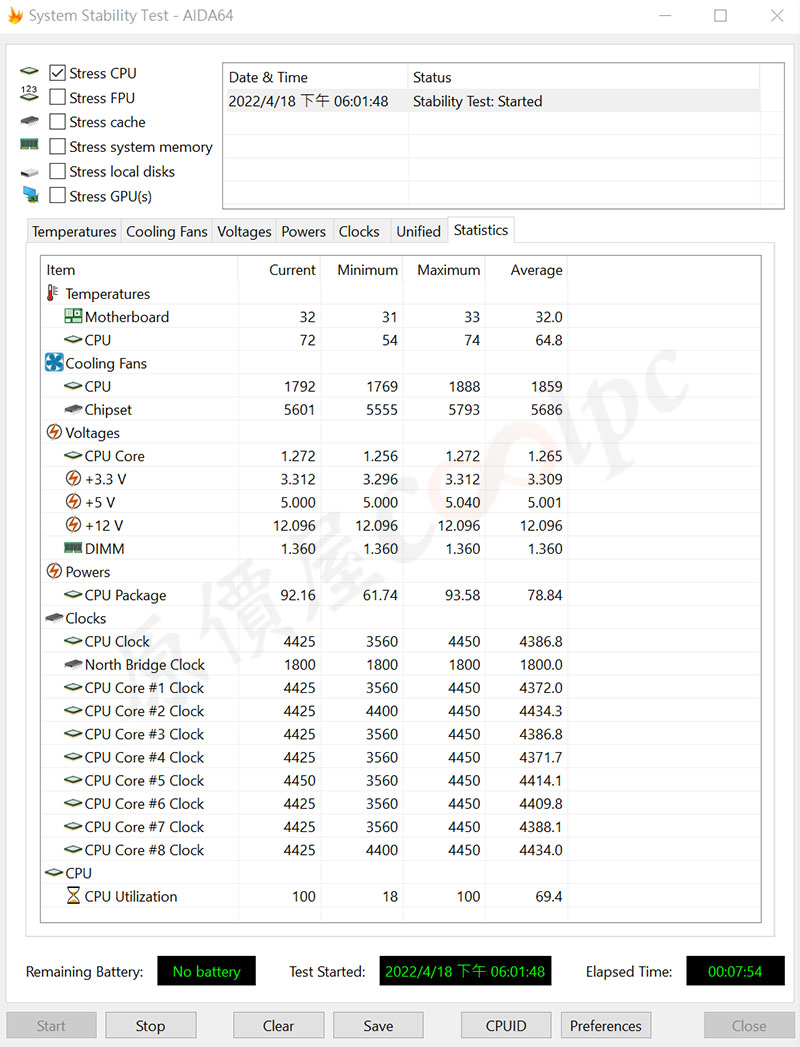Viewport: 800px width, 1047px height.
Task: Click the CPU Utilization row label
Action: tap(131, 896)
